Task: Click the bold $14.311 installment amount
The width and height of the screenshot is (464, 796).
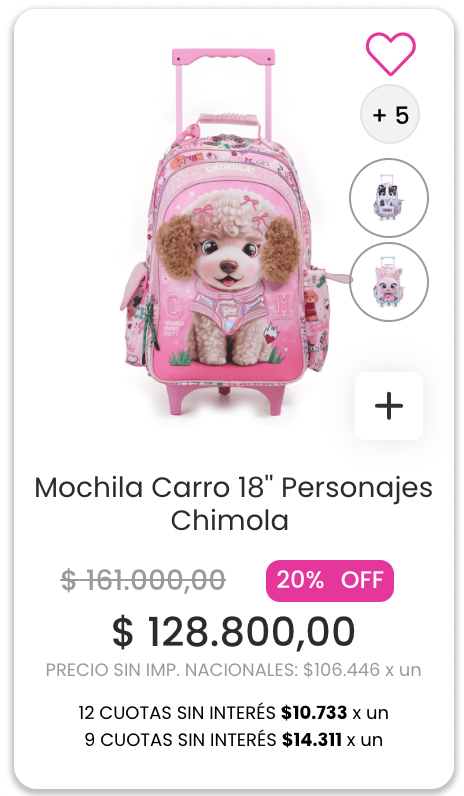Action: [312, 740]
